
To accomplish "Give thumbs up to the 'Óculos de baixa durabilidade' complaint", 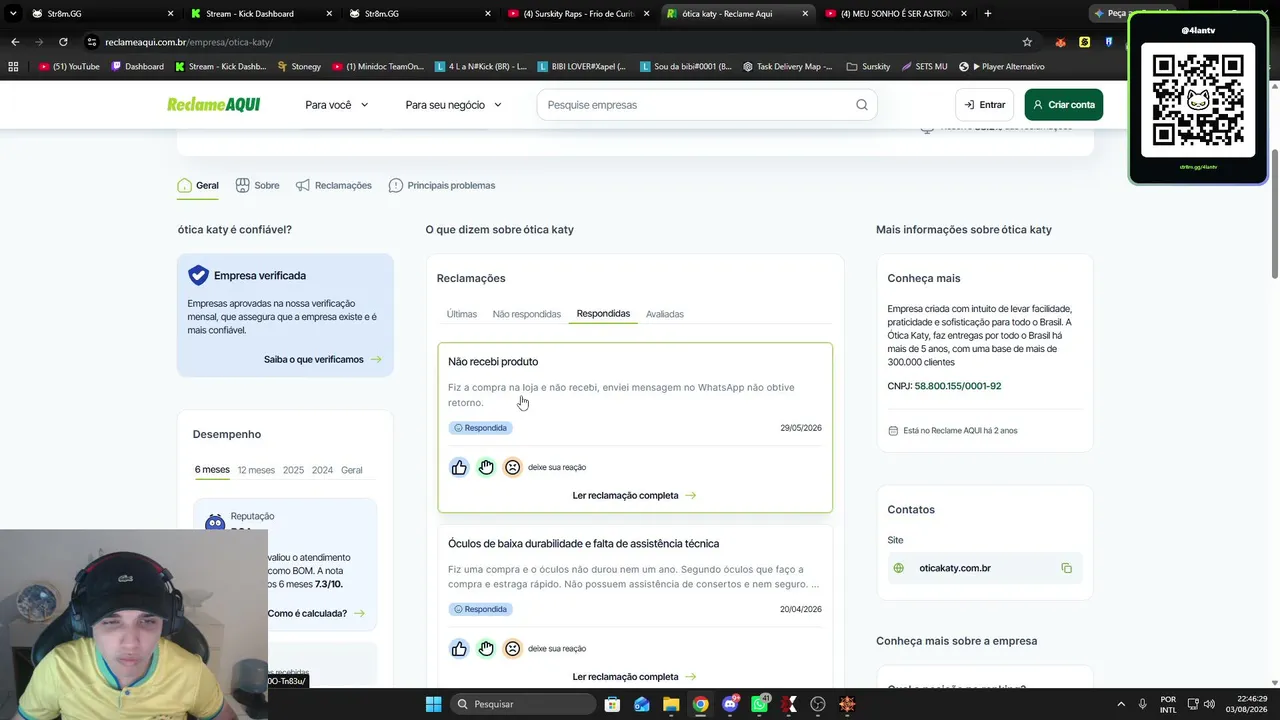I will (459, 649).
